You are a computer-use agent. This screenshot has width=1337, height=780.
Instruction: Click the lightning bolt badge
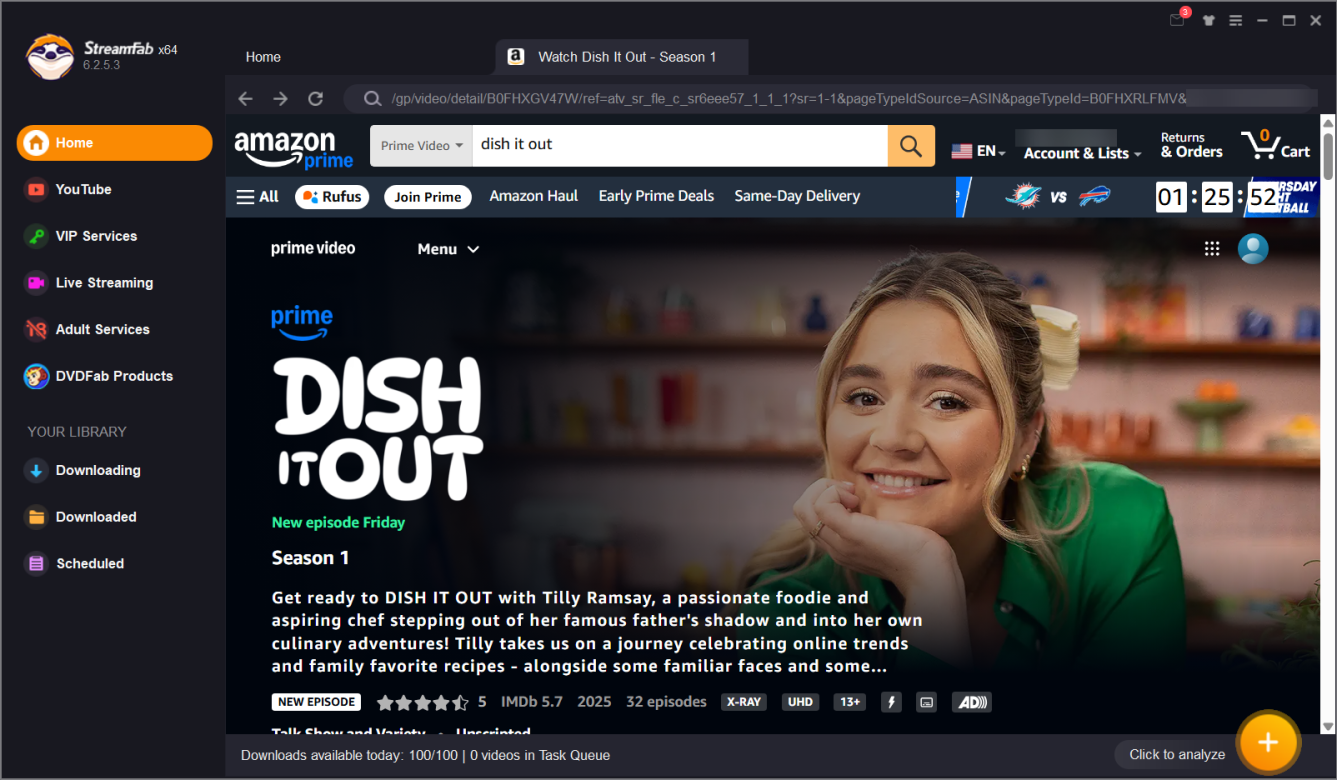point(891,702)
